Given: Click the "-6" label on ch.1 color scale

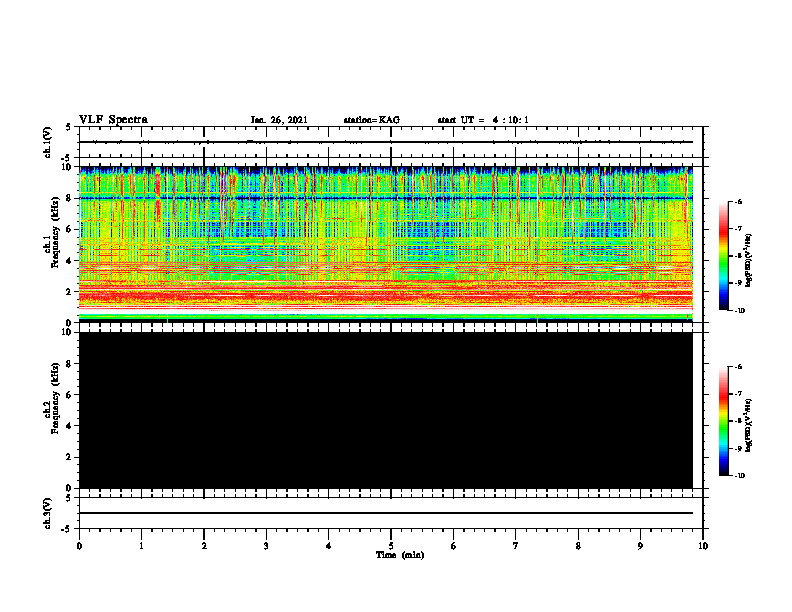Looking at the screenshot, I should pos(738,201).
